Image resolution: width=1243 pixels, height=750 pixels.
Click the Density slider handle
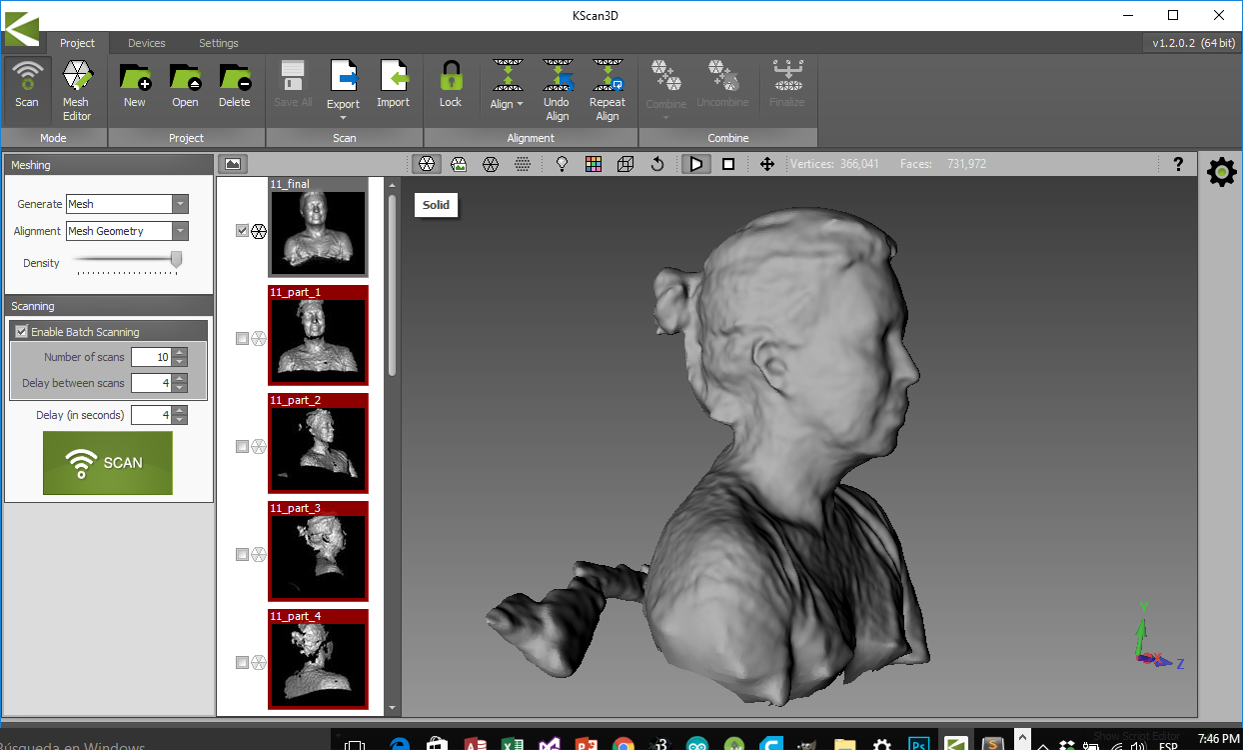177,260
